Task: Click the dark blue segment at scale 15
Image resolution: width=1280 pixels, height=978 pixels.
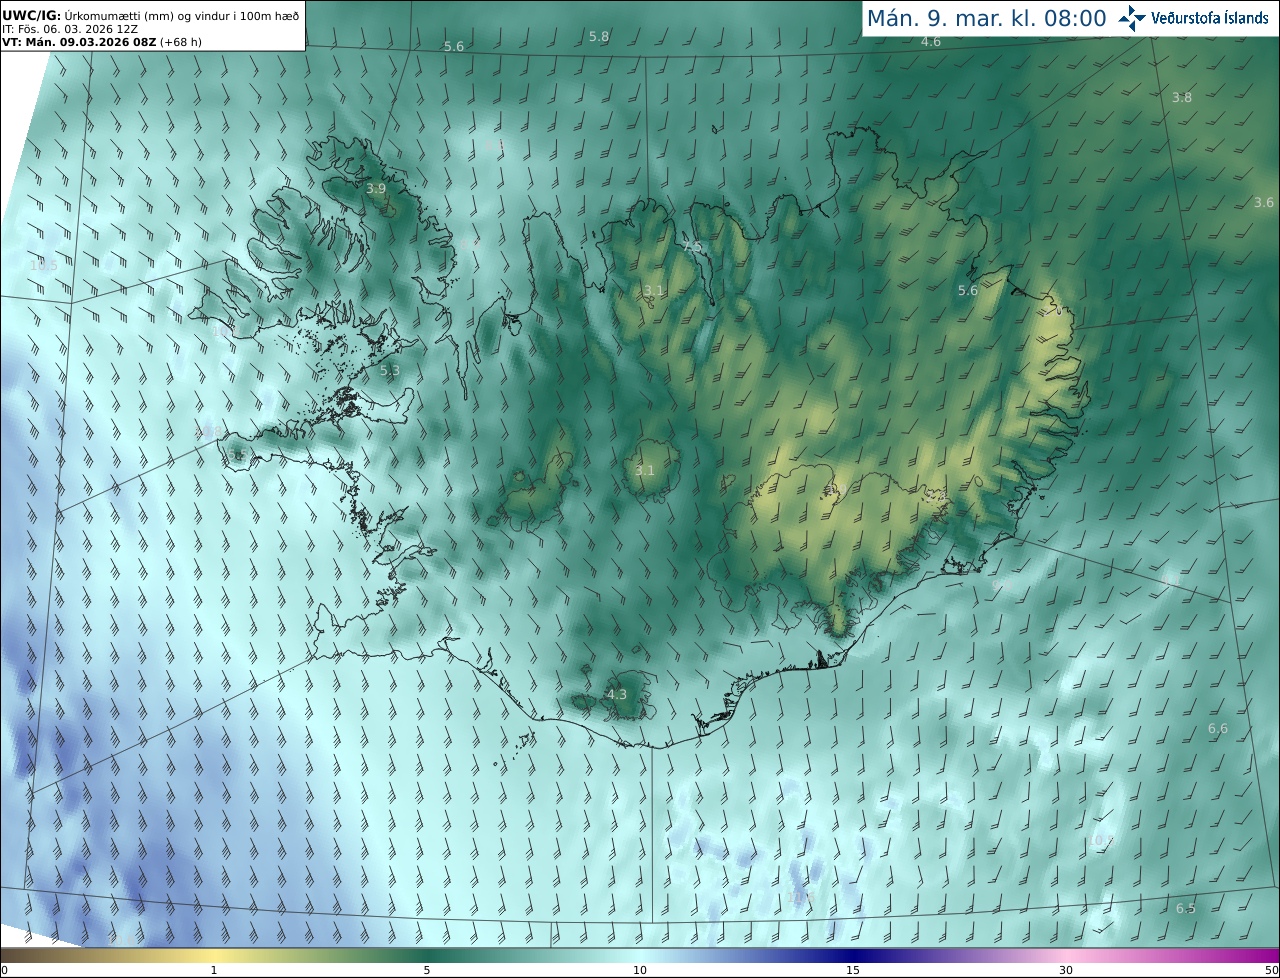Action: [x=853, y=955]
